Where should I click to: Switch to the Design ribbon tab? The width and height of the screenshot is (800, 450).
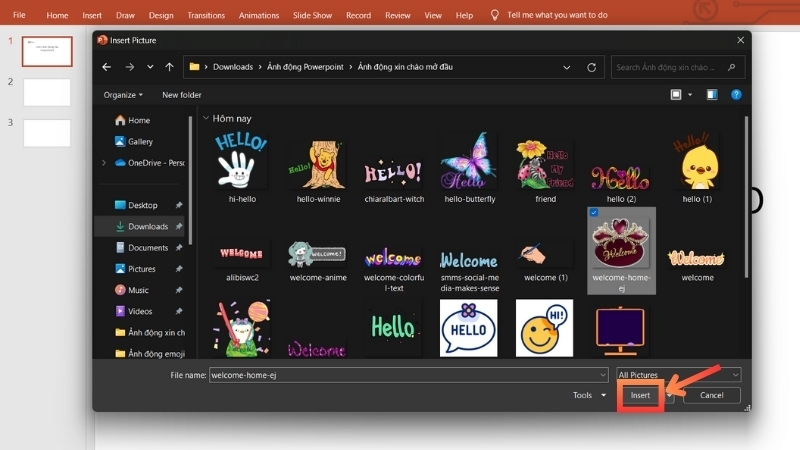(x=161, y=15)
